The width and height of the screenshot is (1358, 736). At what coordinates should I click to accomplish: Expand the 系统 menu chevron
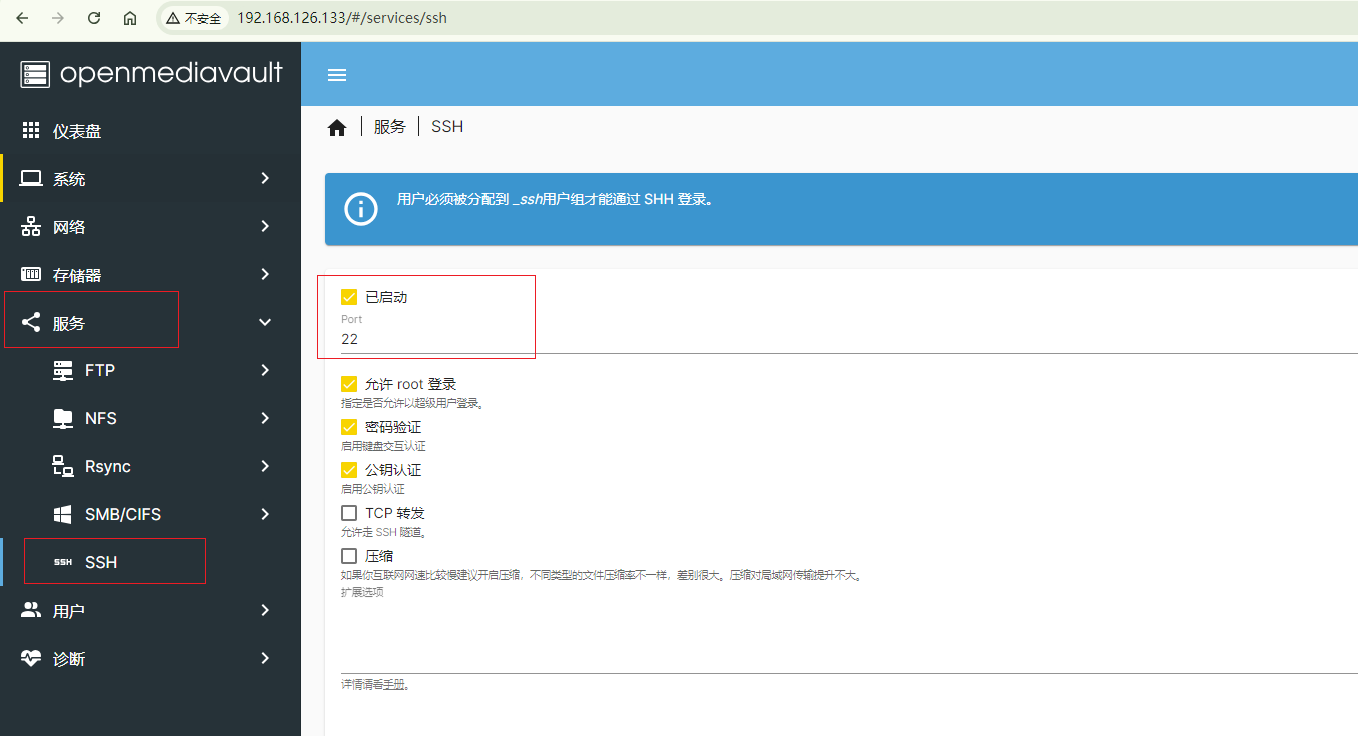click(x=265, y=178)
